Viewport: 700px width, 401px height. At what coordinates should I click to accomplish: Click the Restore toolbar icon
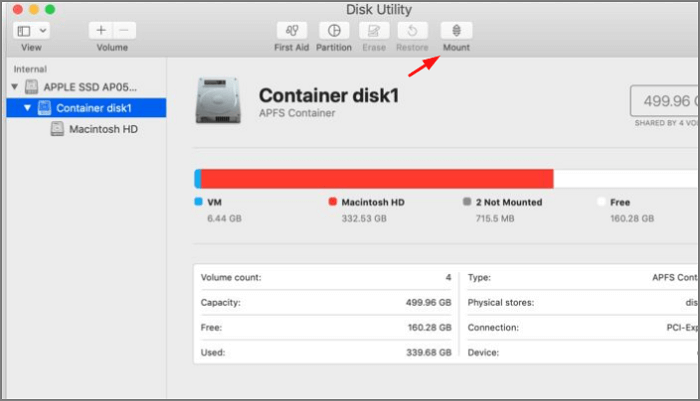pos(413,31)
